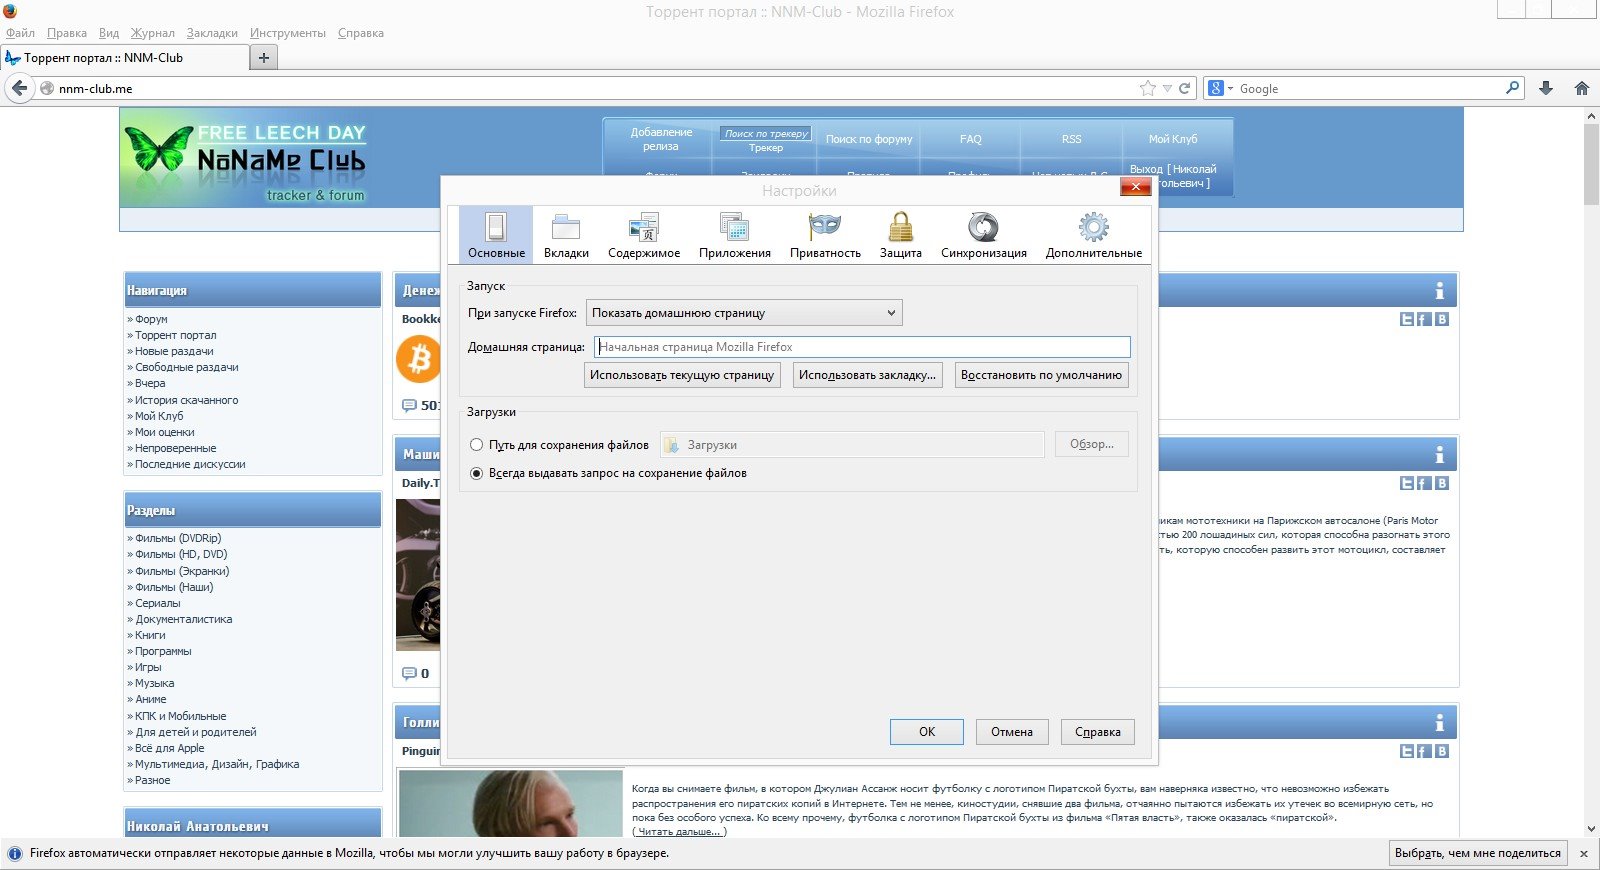Open the Дополнительные gear pane
The width and height of the screenshot is (1600, 870).
[x=1094, y=234]
